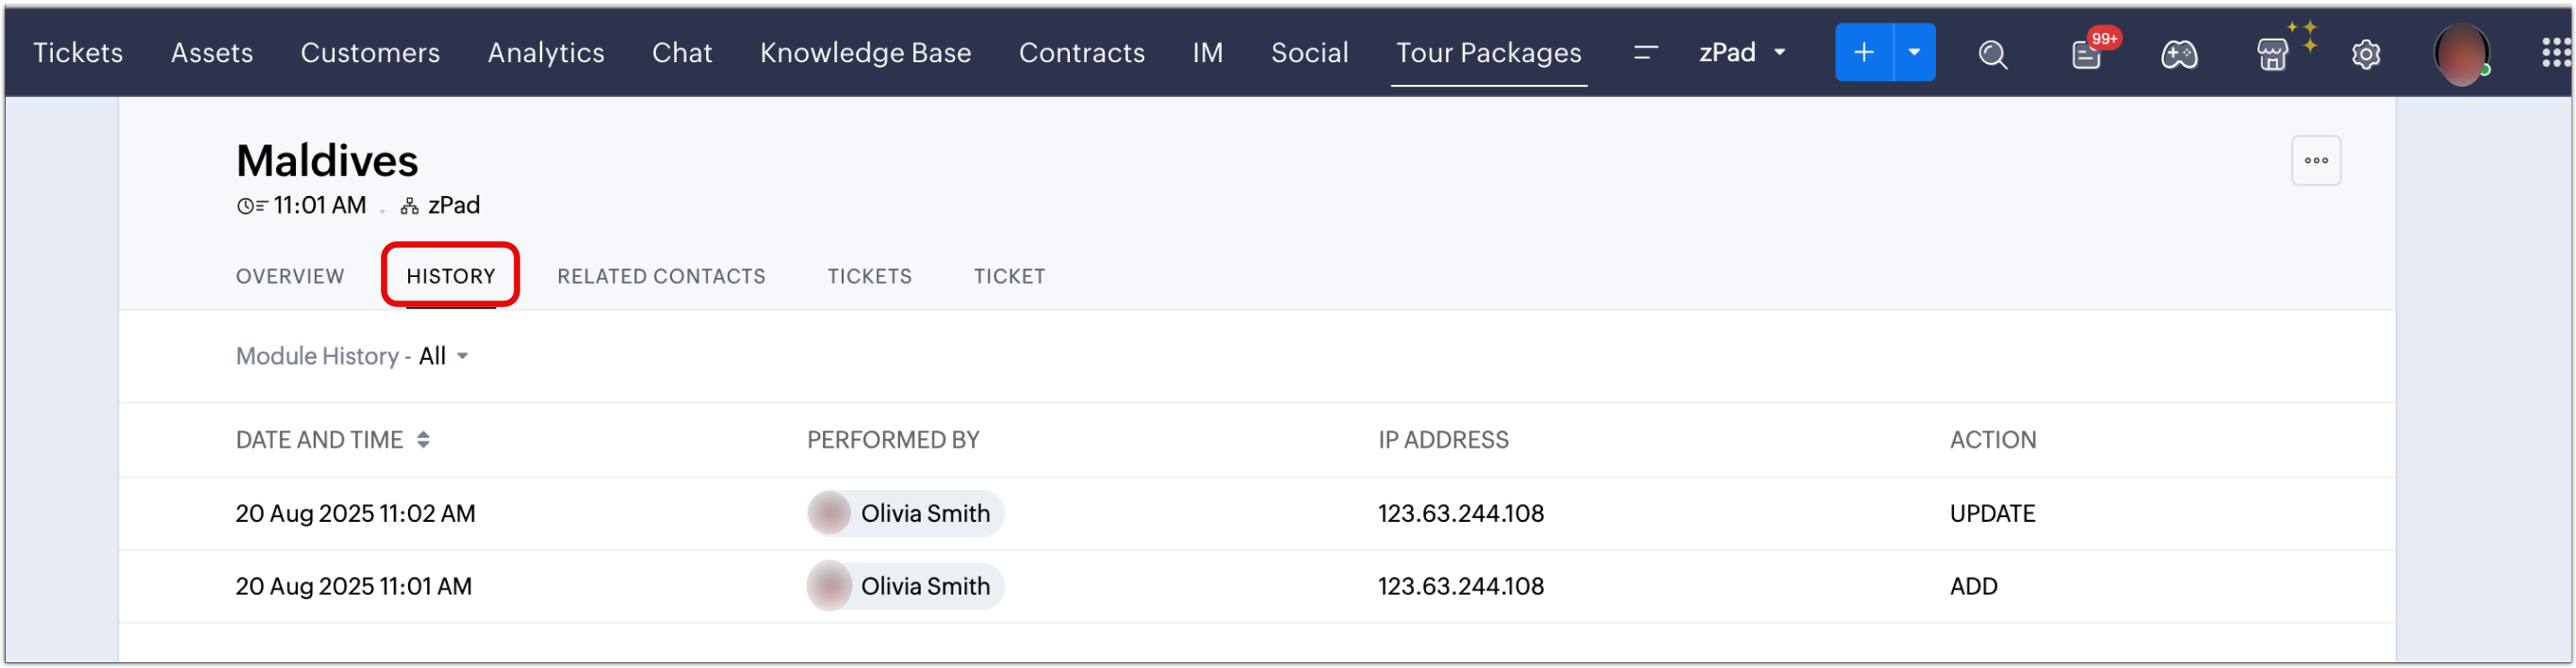2576x668 pixels.
Task: Expand the collapsed modules menu icon
Action: [x=1645, y=52]
